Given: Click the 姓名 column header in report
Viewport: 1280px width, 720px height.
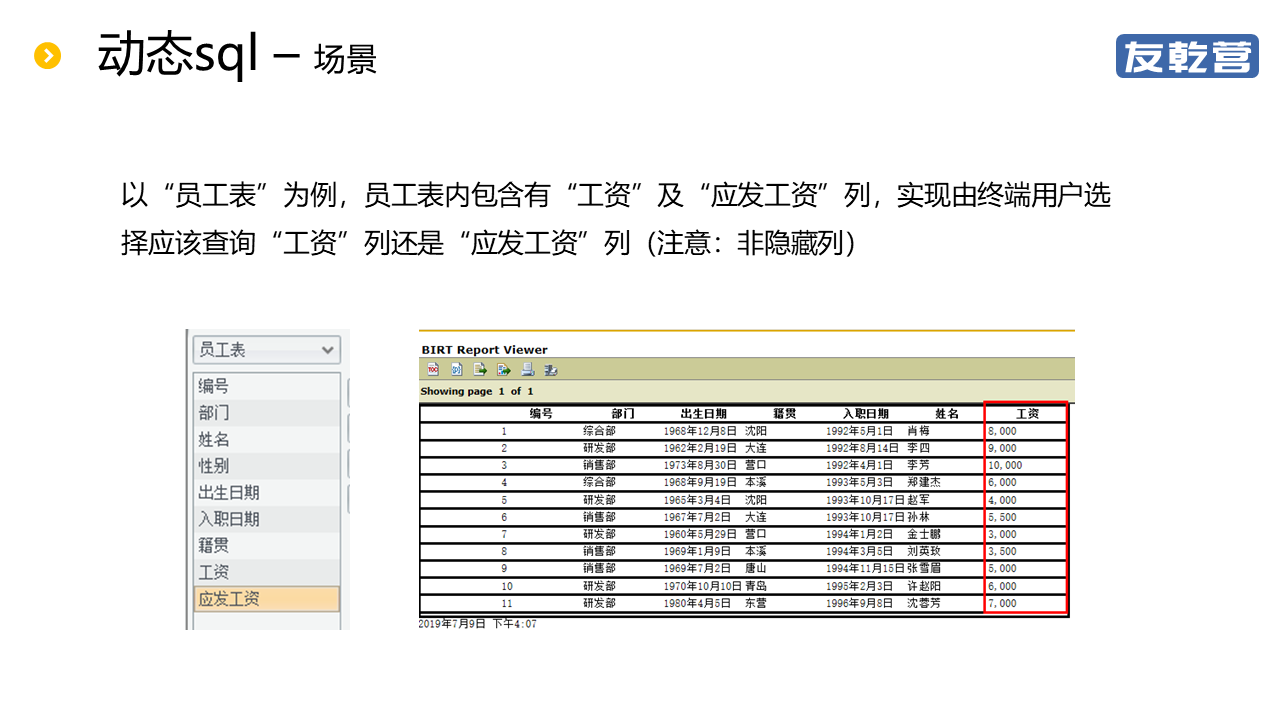Looking at the screenshot, I should pos(947,413).
